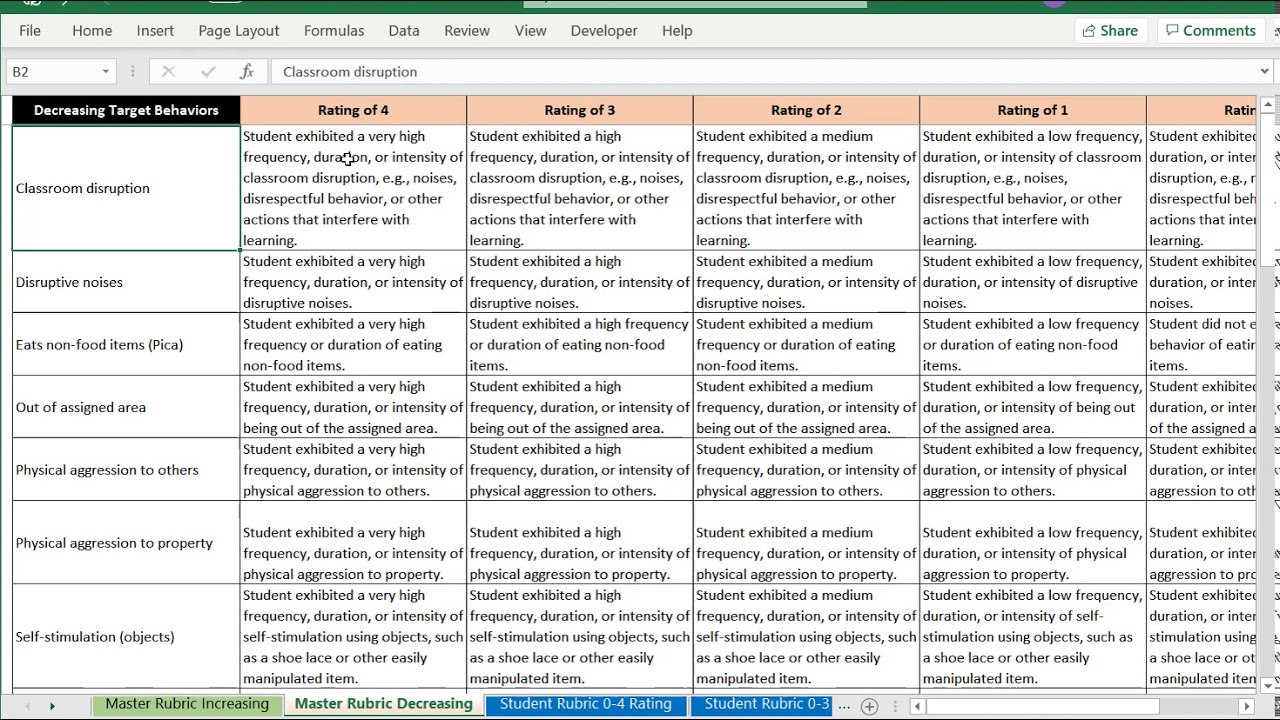Click the horizontal scrollbar right arrow
1280x720 pixels.
tap(1246, 707)
